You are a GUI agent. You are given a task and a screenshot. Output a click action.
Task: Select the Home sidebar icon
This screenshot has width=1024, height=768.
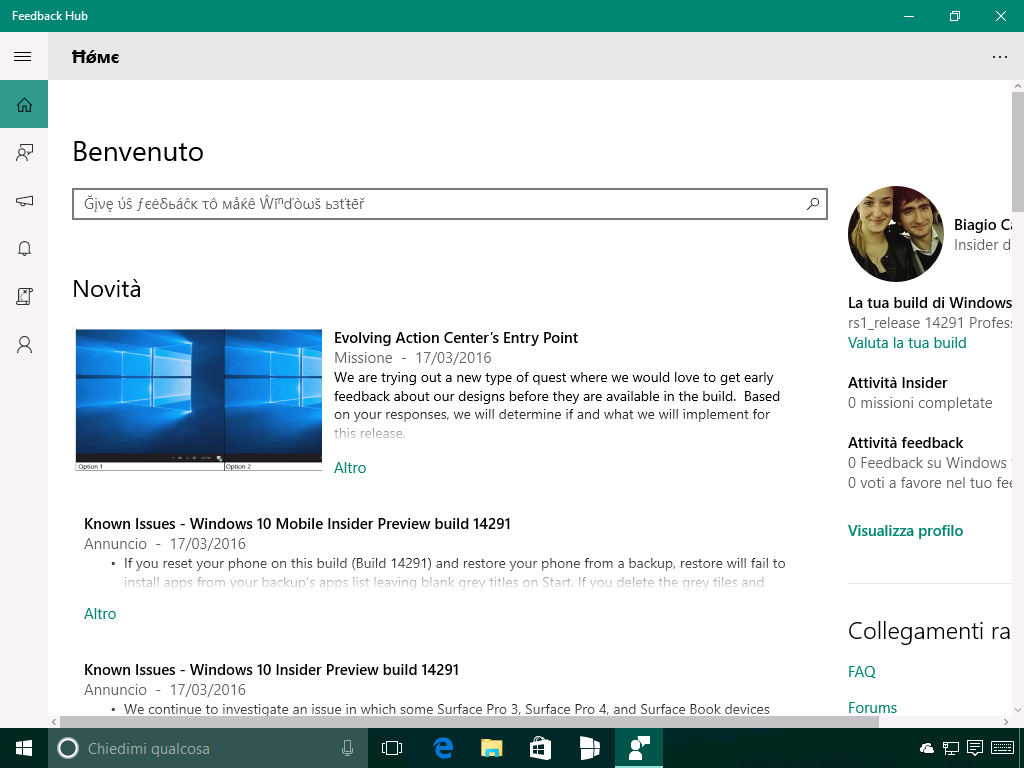click(24, 104)
